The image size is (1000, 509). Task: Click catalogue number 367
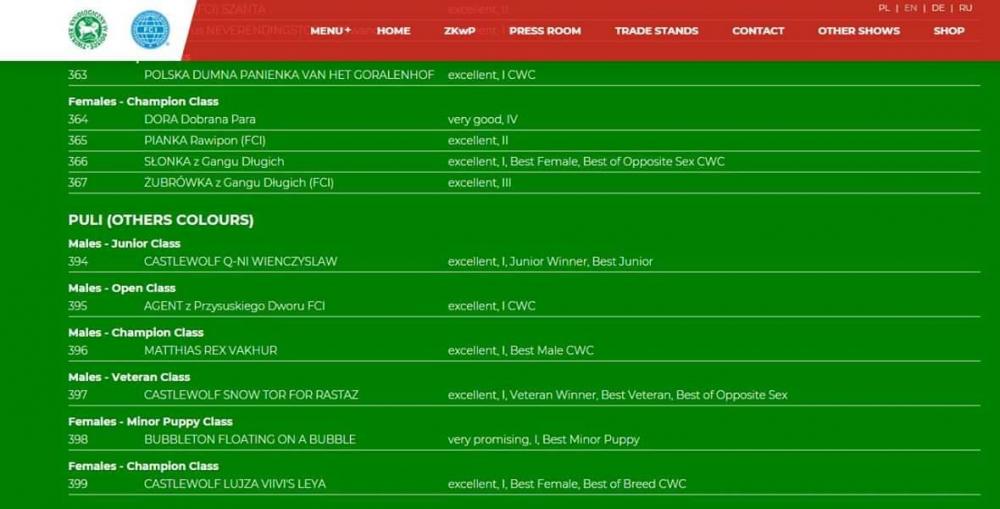78,182
